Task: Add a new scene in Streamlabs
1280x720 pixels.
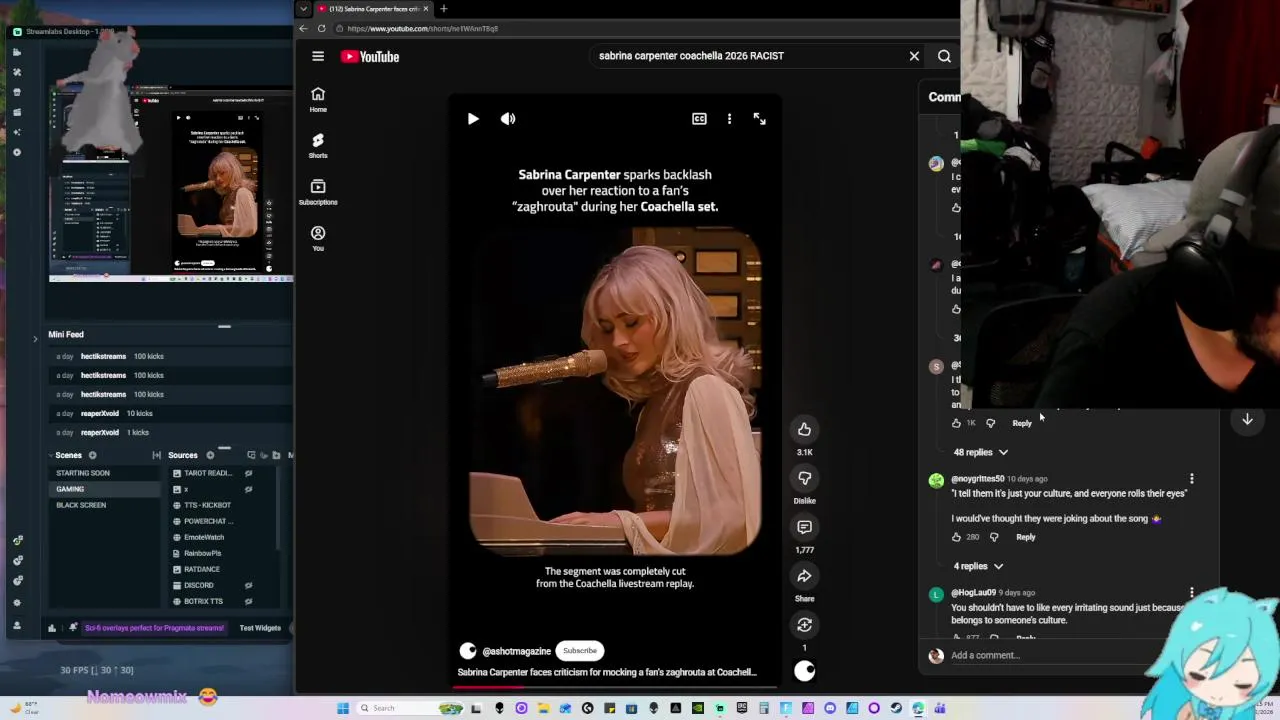Action: click(x=92, y=456)
